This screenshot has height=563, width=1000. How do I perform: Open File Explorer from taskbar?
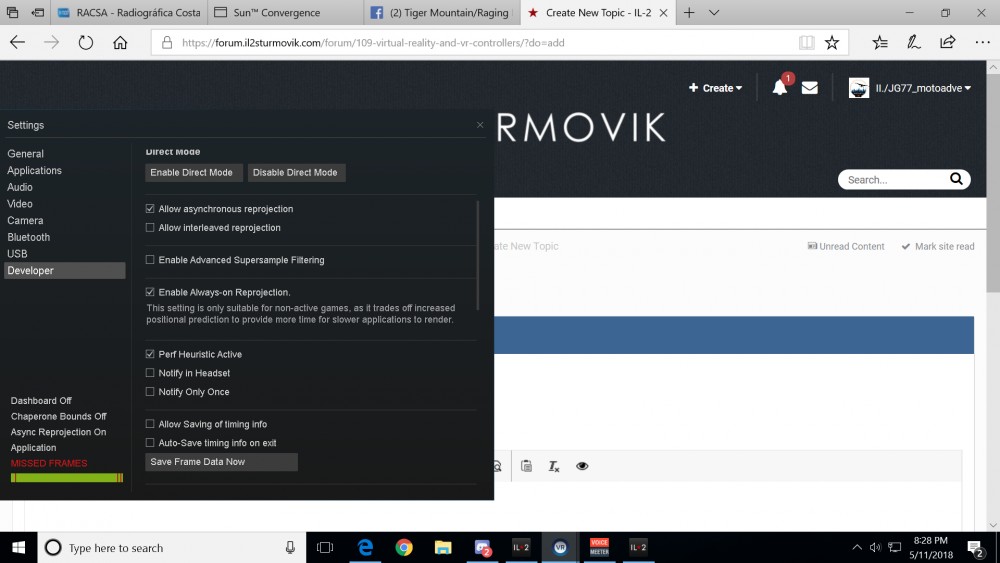443,548
